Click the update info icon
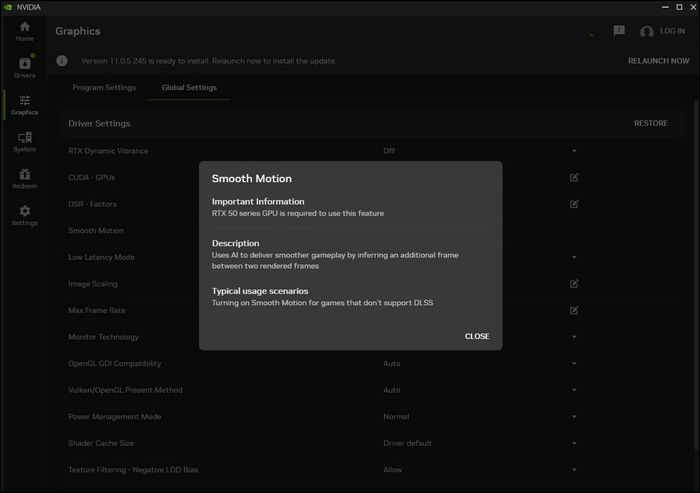 [x=62, y=61]
